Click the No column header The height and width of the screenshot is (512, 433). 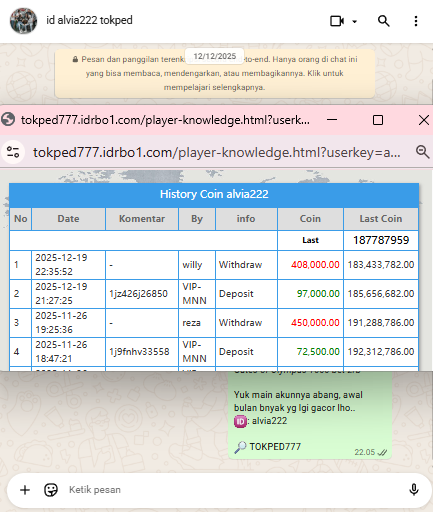coord(21,219)
